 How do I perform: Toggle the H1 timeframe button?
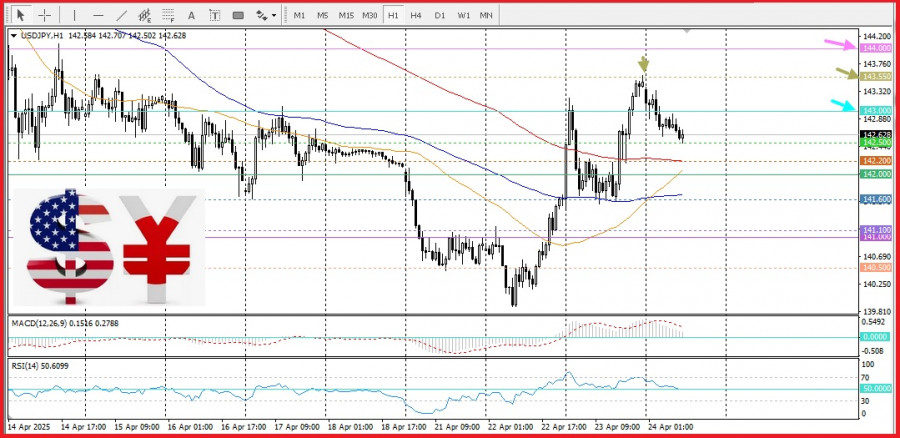[393, 15]
